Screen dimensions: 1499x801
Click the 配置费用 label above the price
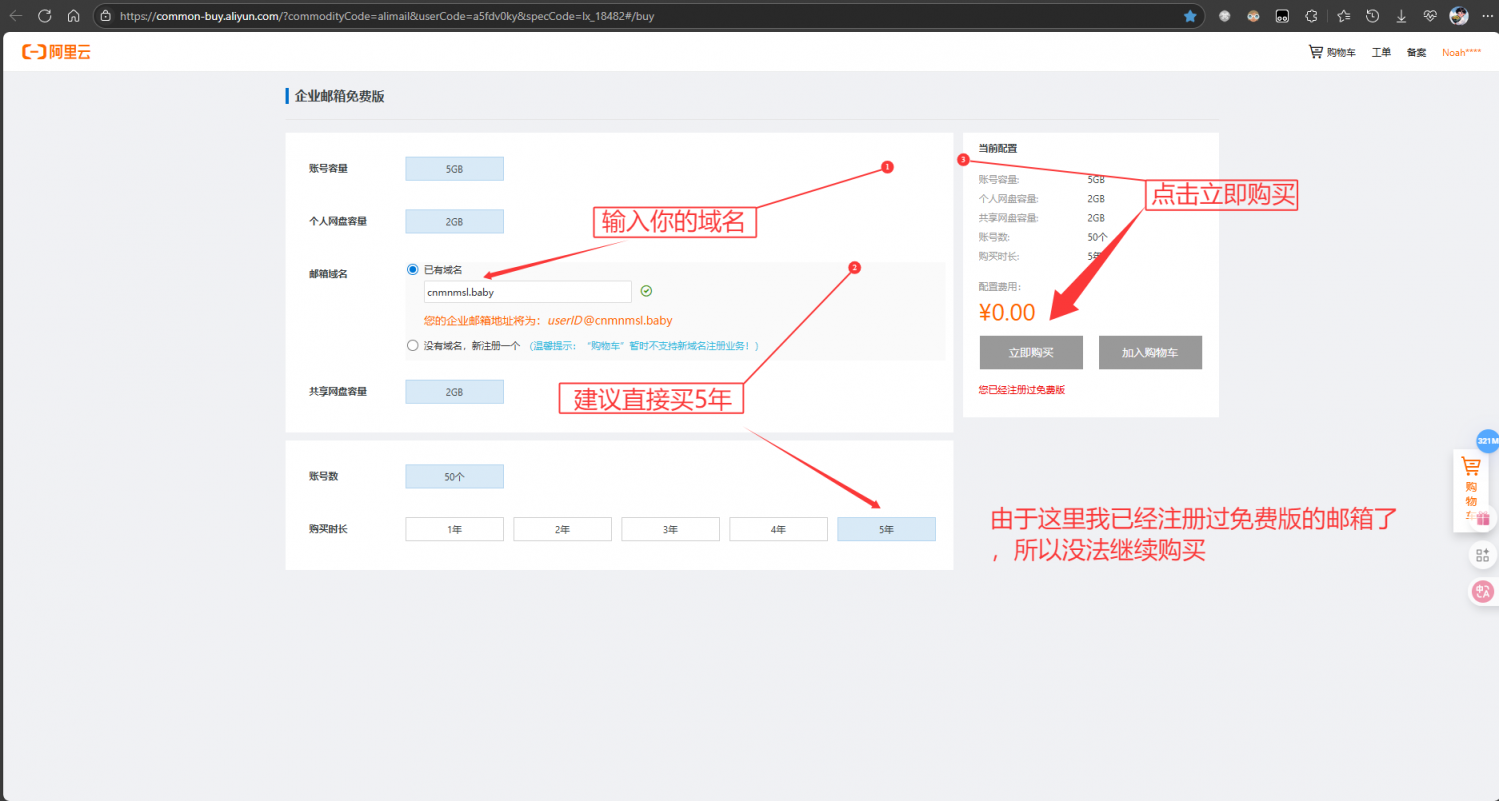pyautogui.click(x=1001, y=287)
